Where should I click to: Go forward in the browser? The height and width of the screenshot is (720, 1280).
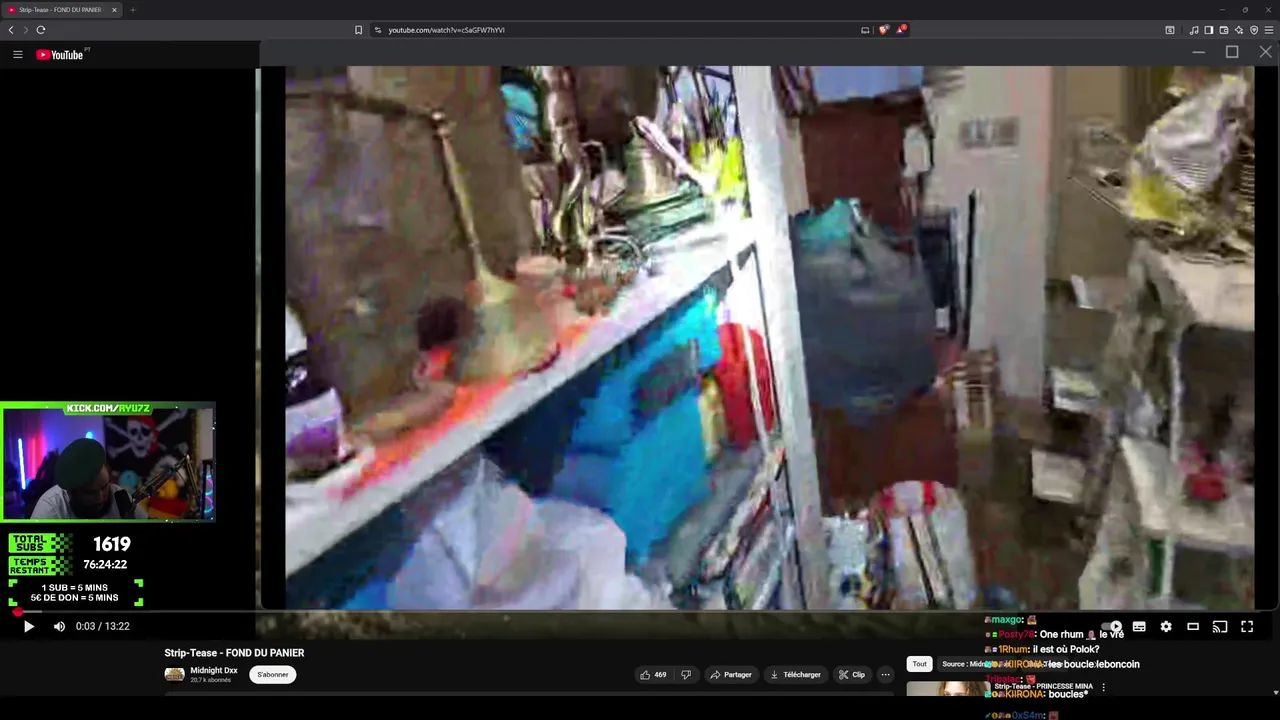pos(26,30)
